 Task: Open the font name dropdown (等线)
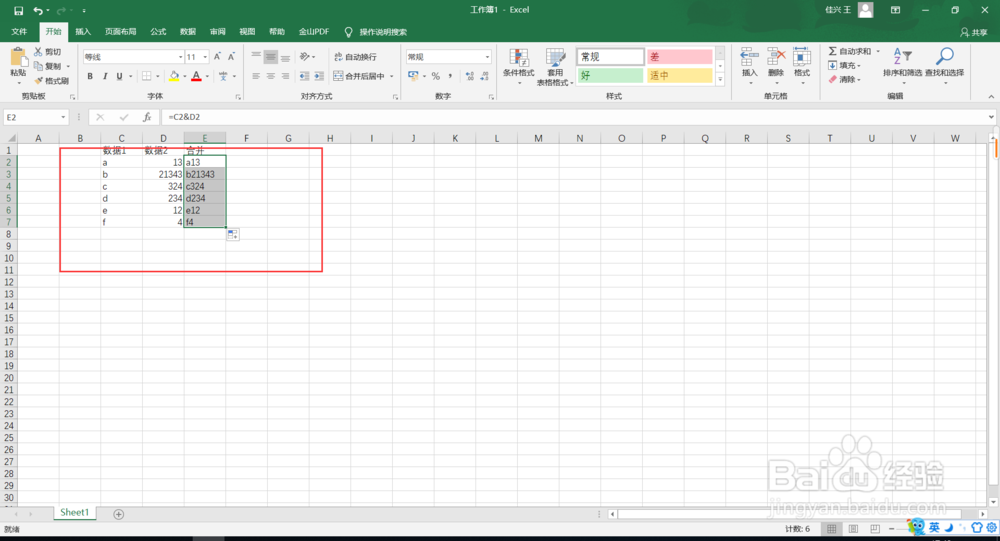pyautogui.click(x=180, y=57)
